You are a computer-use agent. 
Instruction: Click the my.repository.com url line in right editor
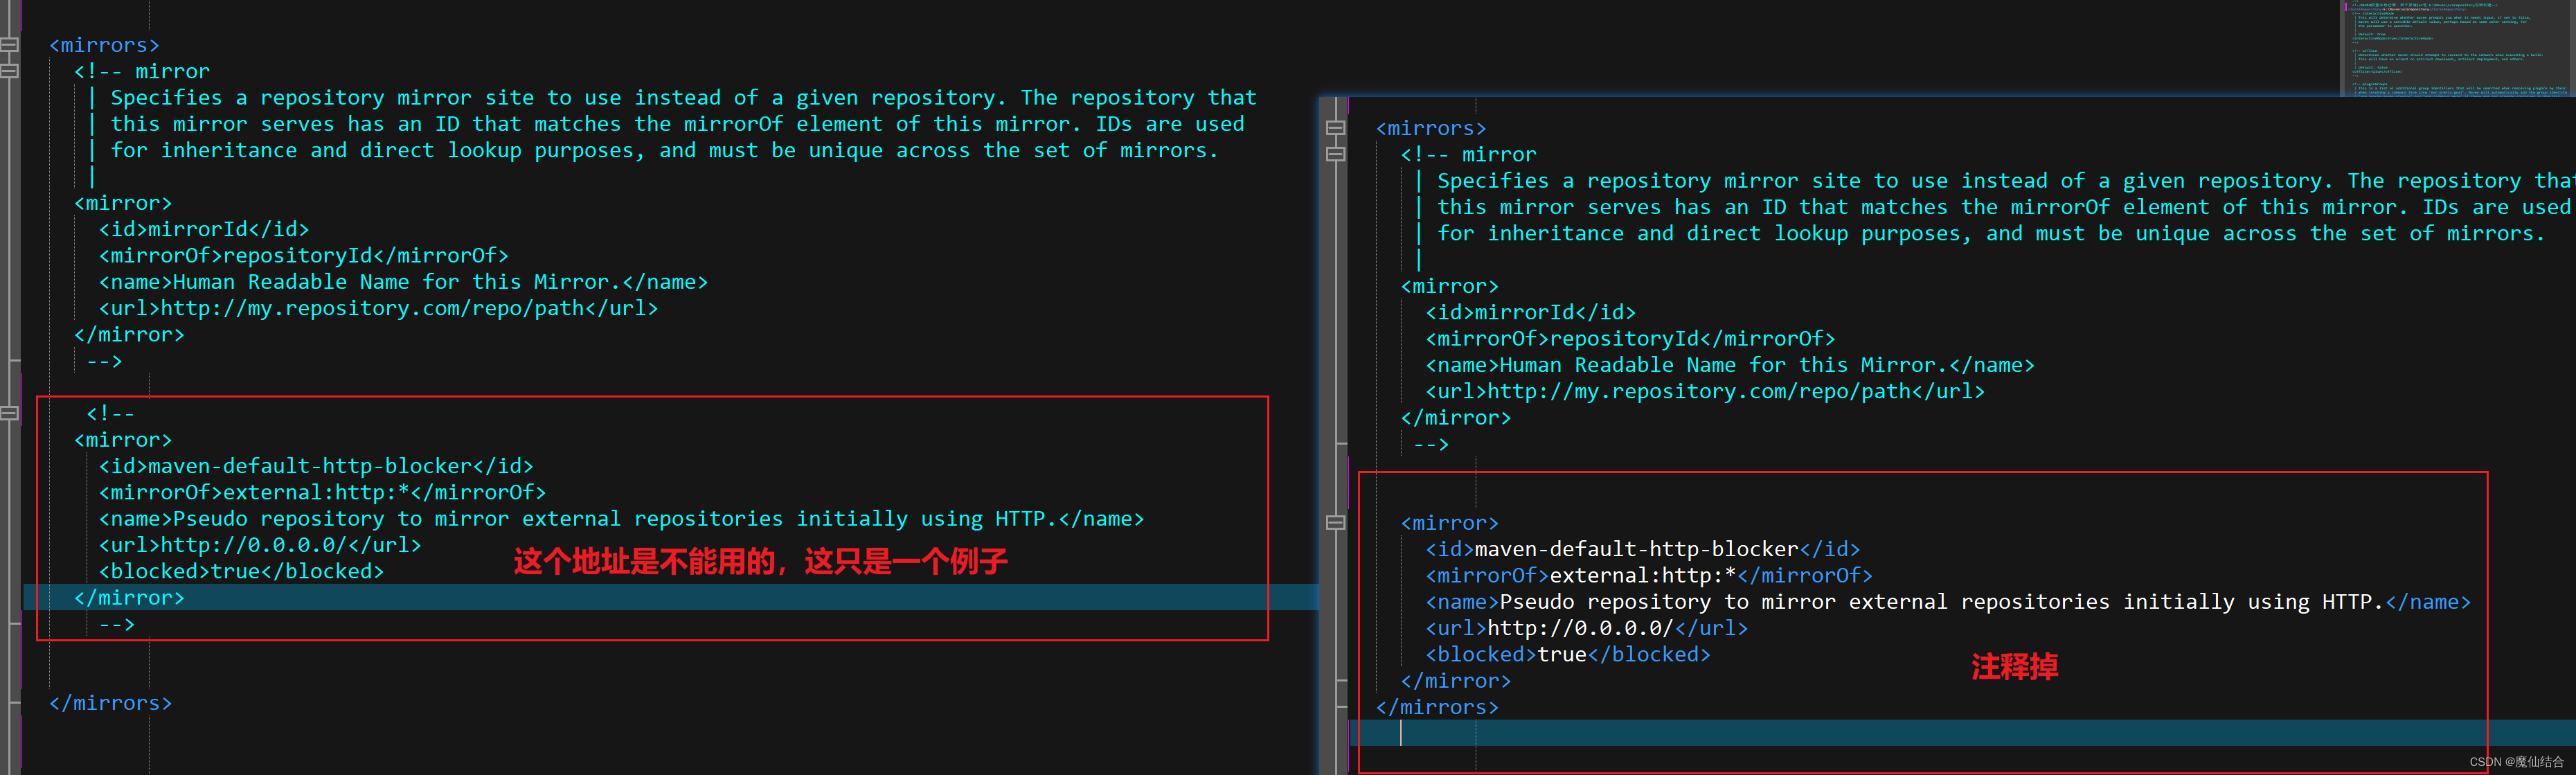pos(1705,391)
